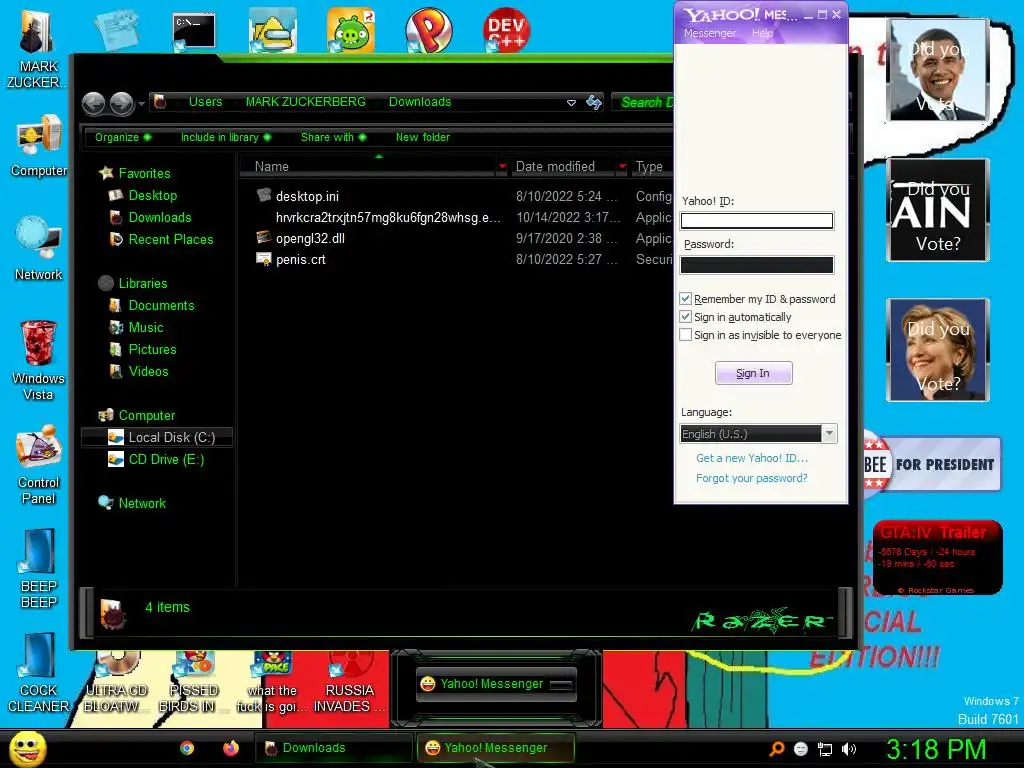Image resolution: width=1024 pixels, height=768 pixels.
Task: Click the Firefox icon on taskbar
Action: (x=231, y=748)
